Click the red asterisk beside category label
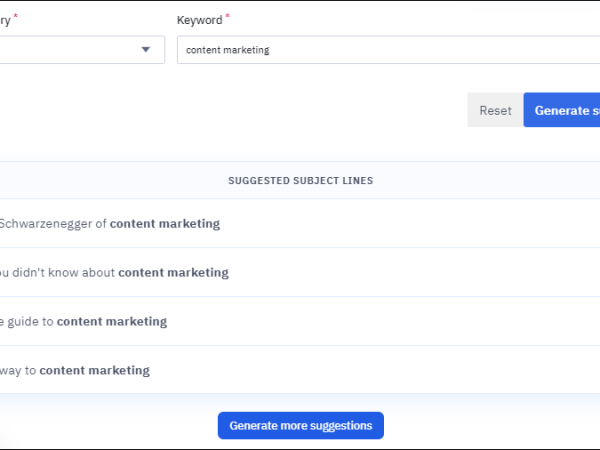Image resolution: width=600 pixels, height=450 pixels. (14, 18)
